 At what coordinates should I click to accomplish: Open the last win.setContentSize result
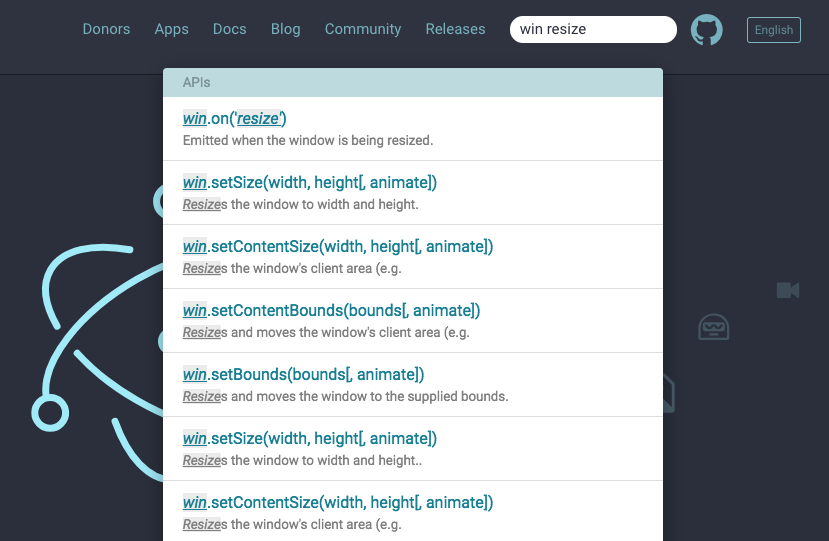tap(412, 511)
